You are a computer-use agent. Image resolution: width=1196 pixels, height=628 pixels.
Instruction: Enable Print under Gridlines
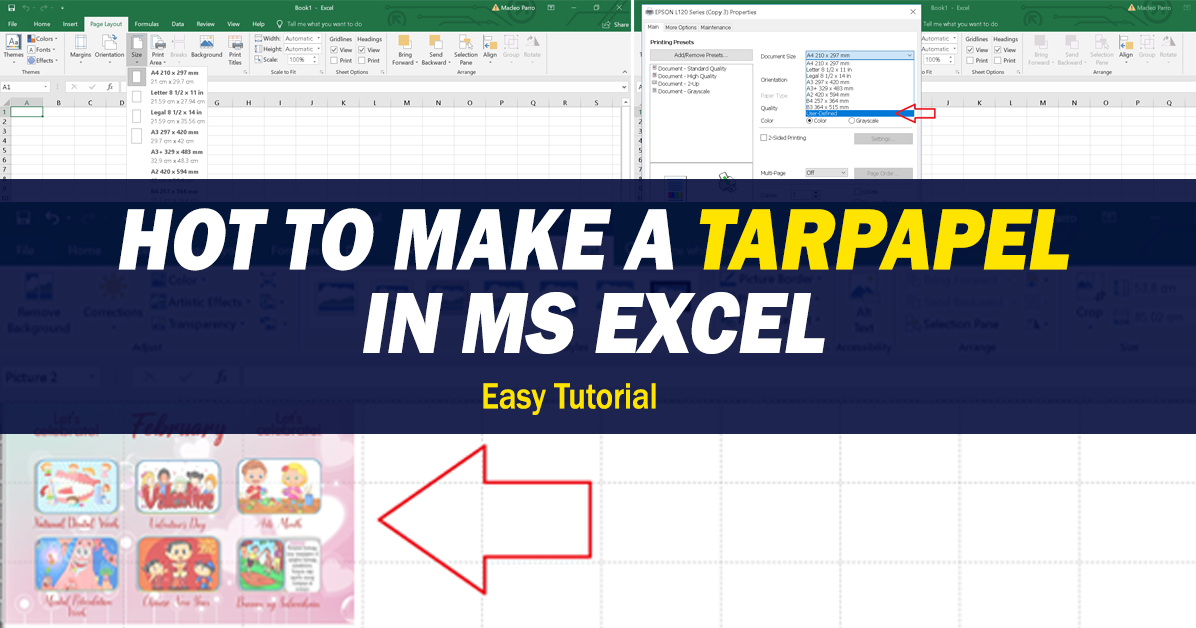[x=333, y=62]
